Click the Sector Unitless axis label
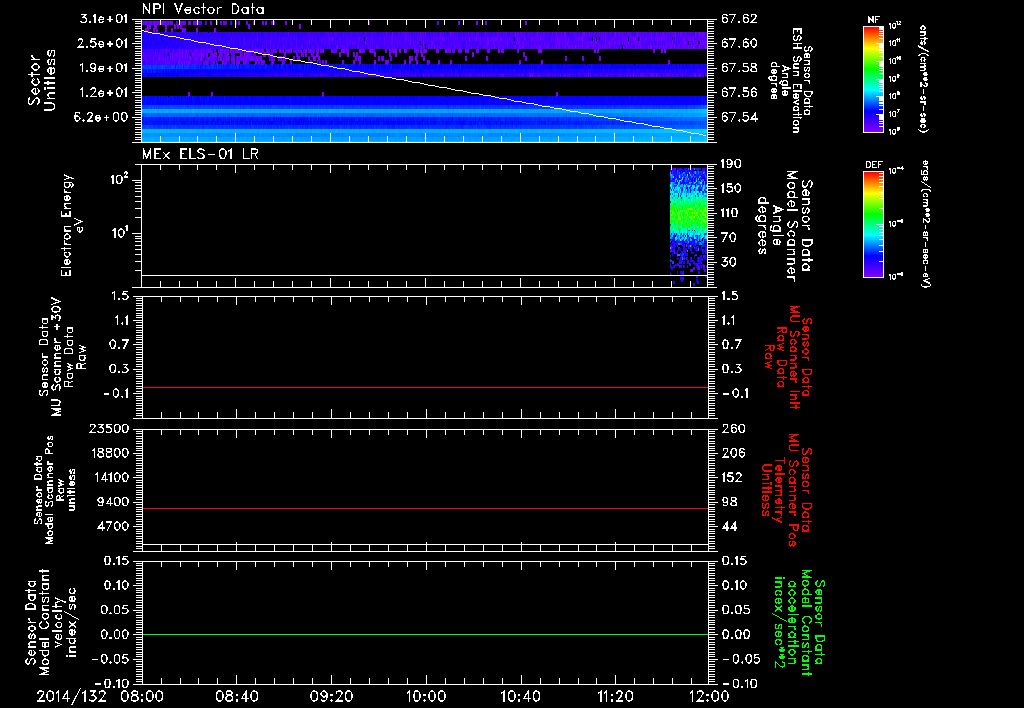Screen dimensions: 1024x708 42,80
